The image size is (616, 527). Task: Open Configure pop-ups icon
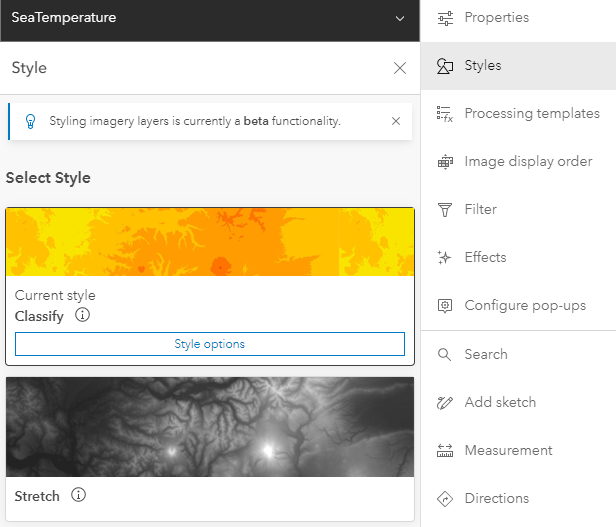point(446,306)
